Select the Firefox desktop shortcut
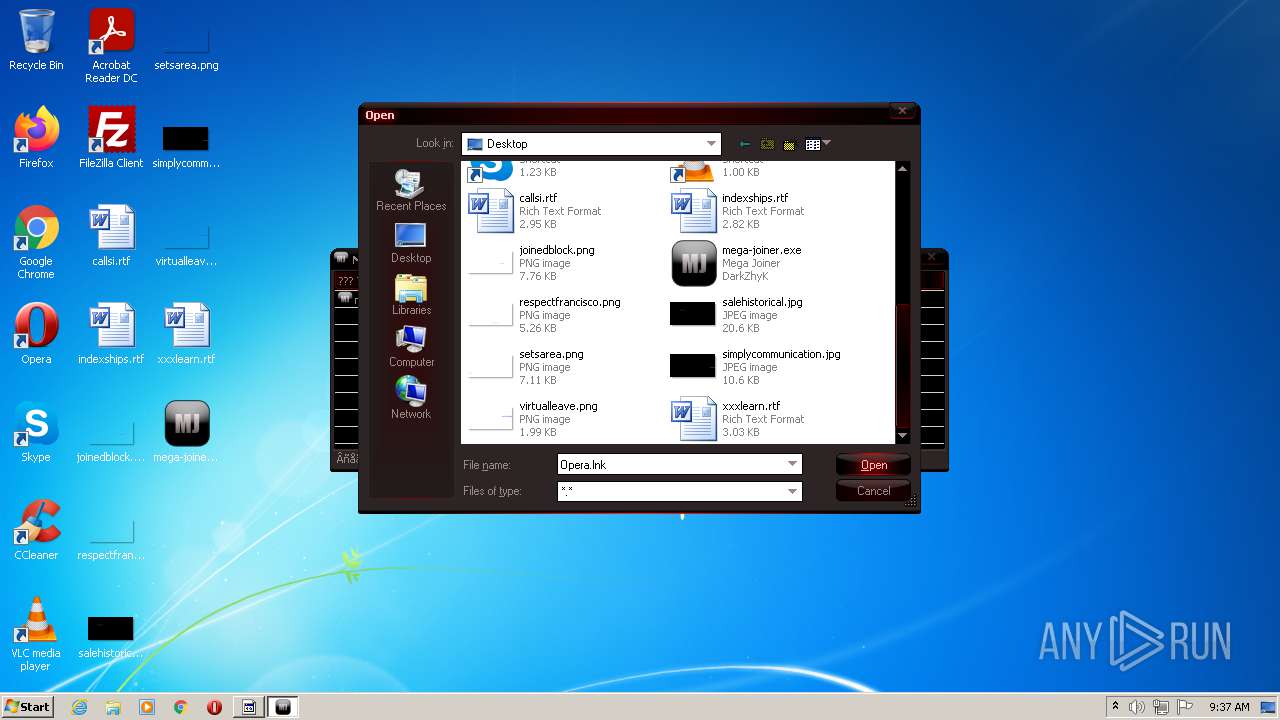 pyautogui.click(x=36, y=138)
